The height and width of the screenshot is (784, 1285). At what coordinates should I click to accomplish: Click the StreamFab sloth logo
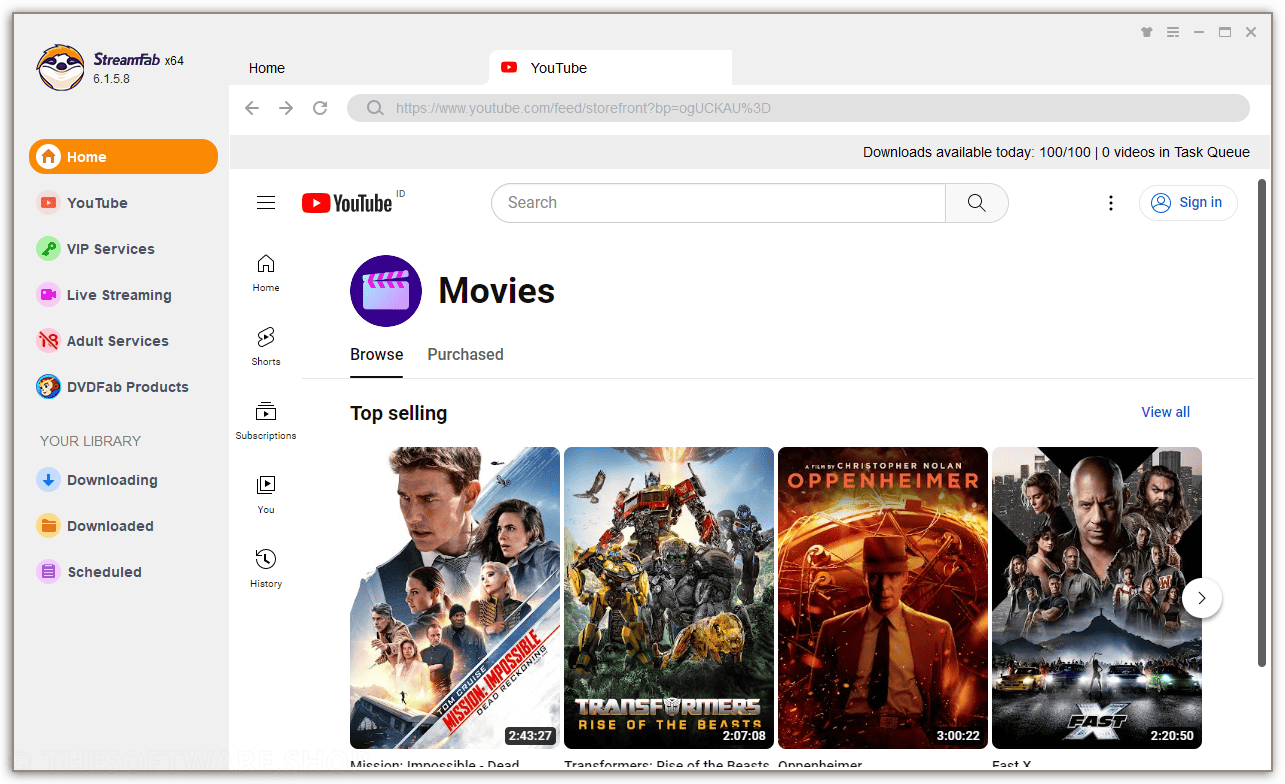(x=60, y=68)
